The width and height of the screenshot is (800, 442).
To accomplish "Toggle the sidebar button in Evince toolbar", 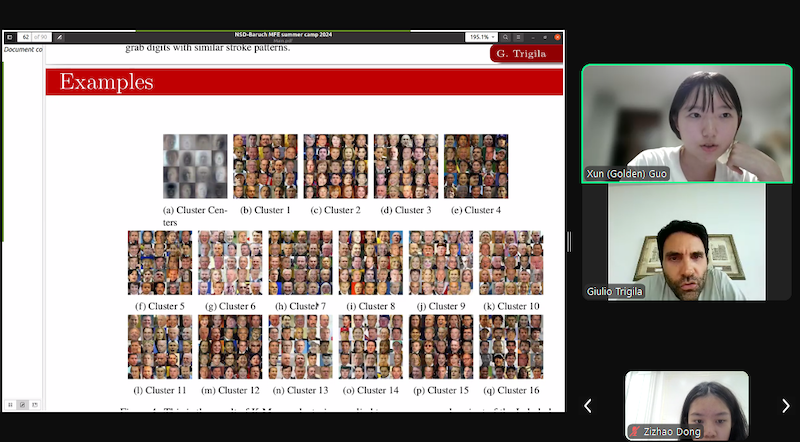I will pyautogui.click(x=9, y=37).
